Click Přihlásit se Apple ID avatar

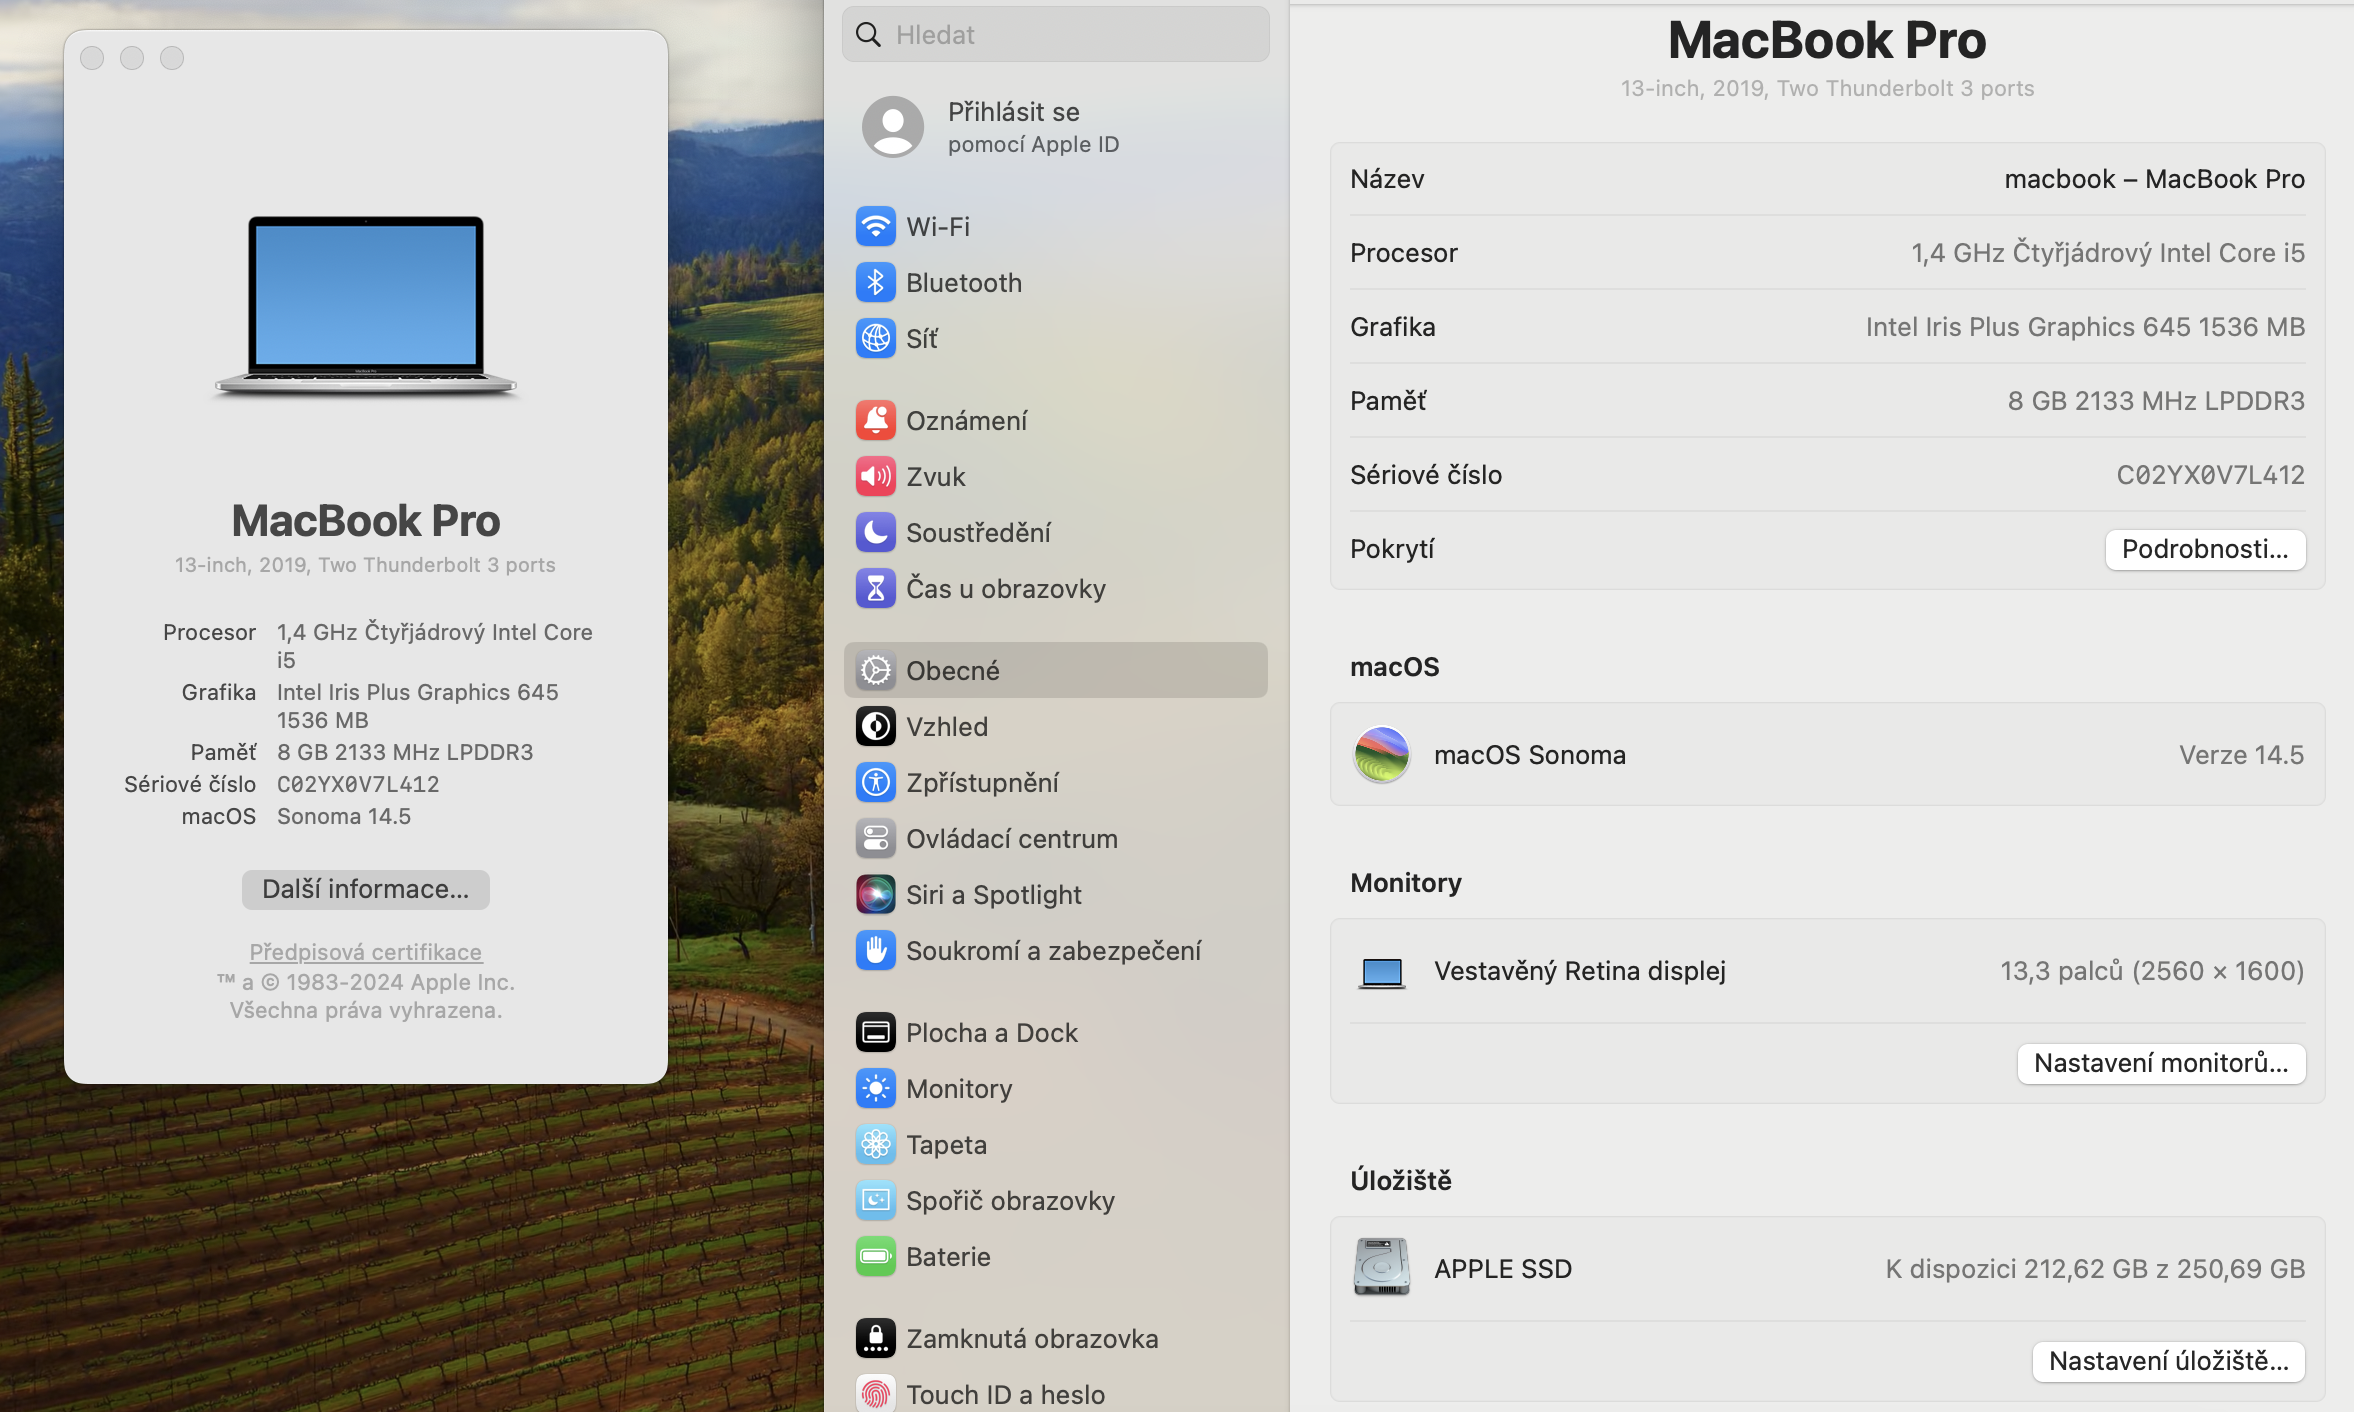click(892, 127)
